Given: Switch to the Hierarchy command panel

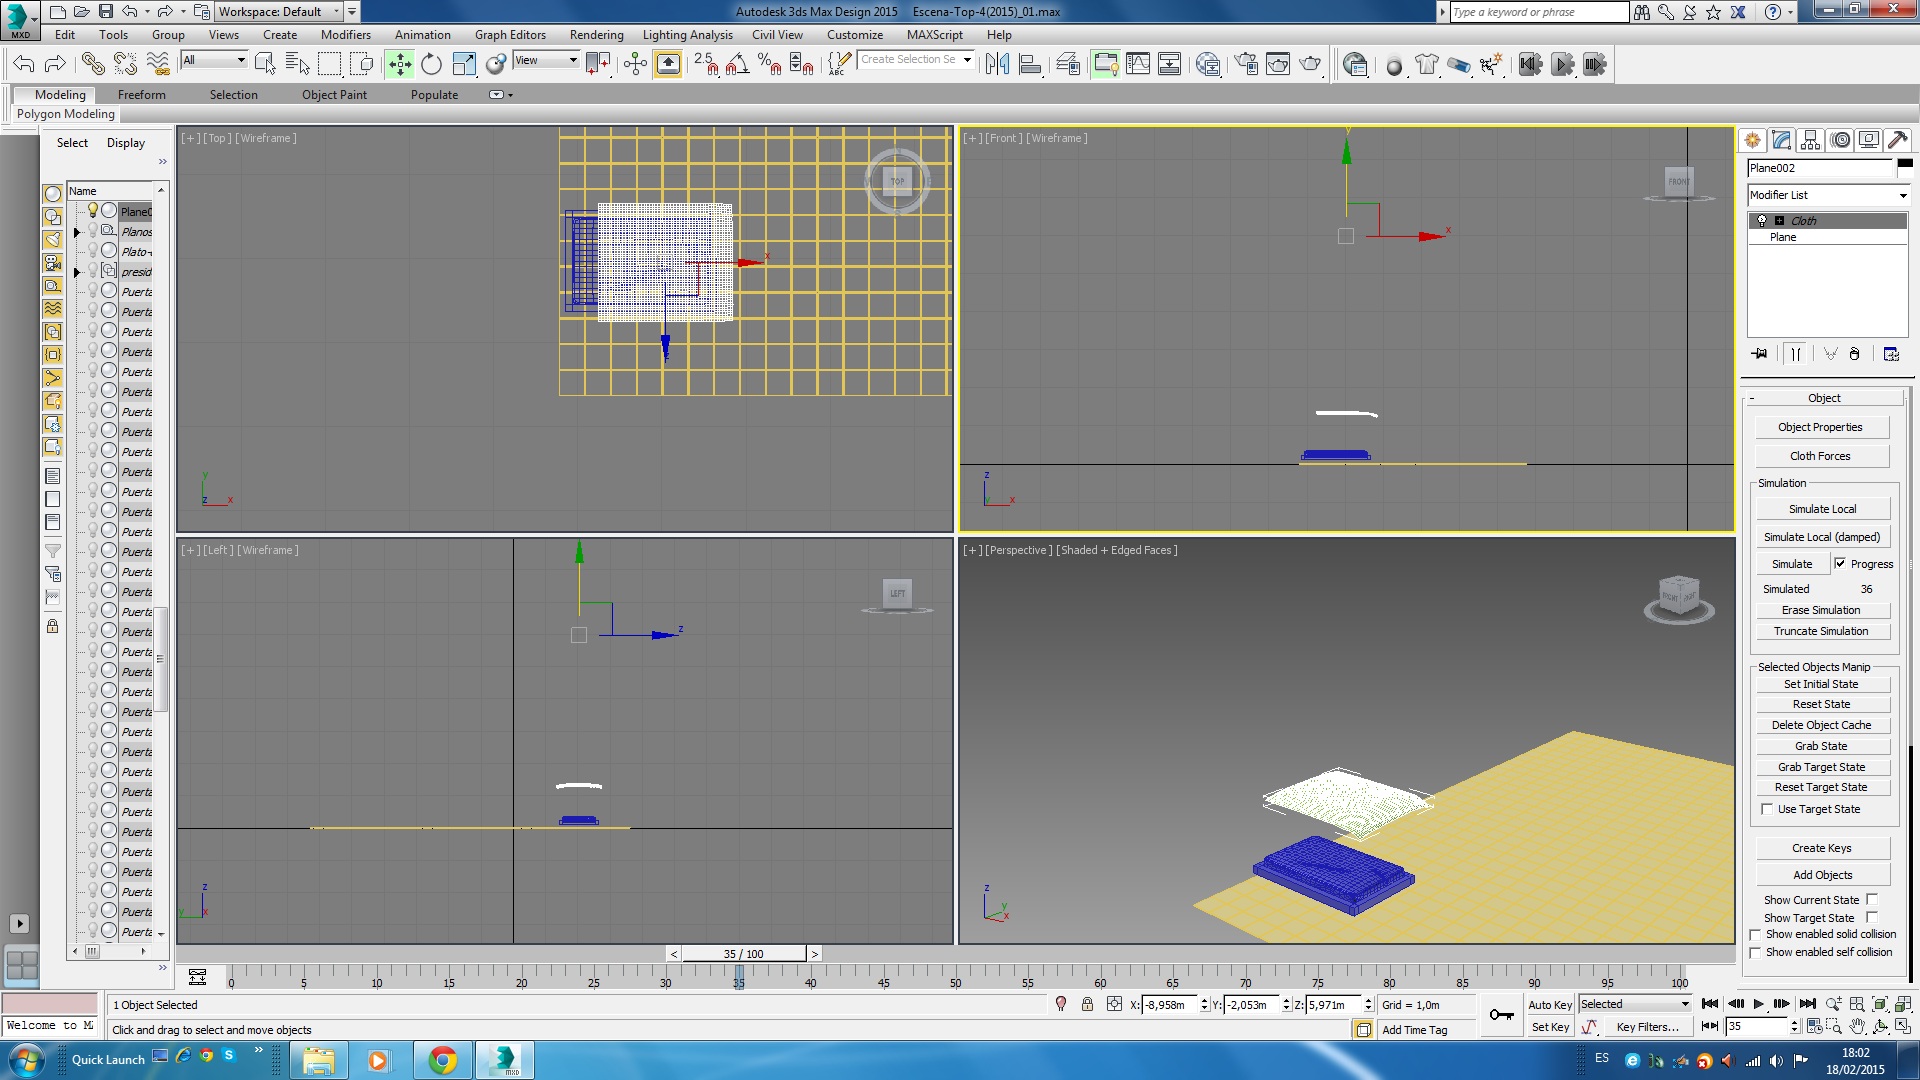Looking at the screenshot, I should 1811,140.
